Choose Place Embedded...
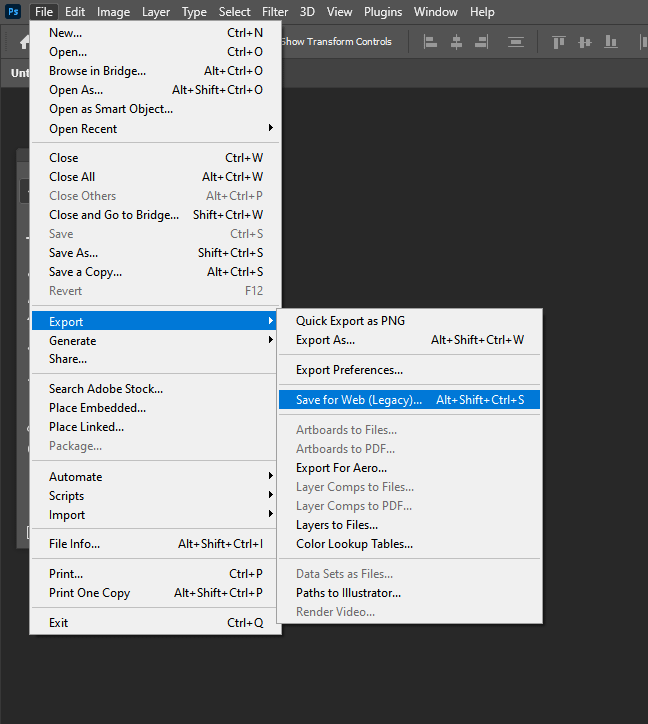Viewport: 648px width, 724px height. (156, 408)
